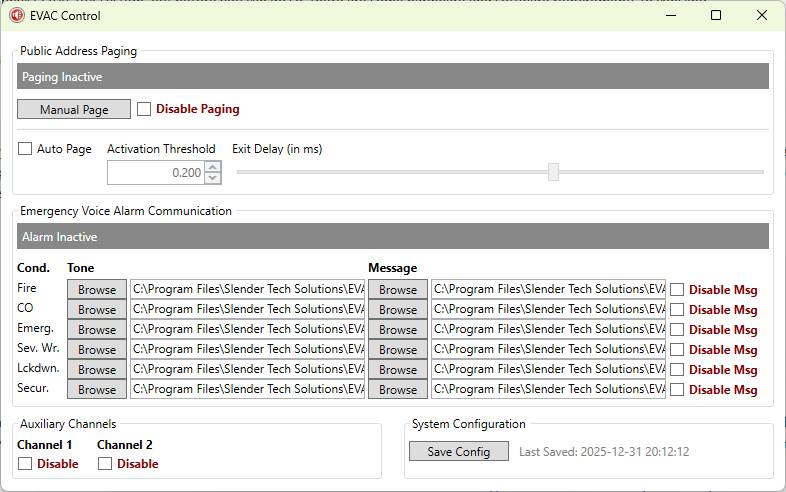The width and height of the screenshot is (786, 492).
Task: Click the Manual Page button
Action: tap(74, 109)
